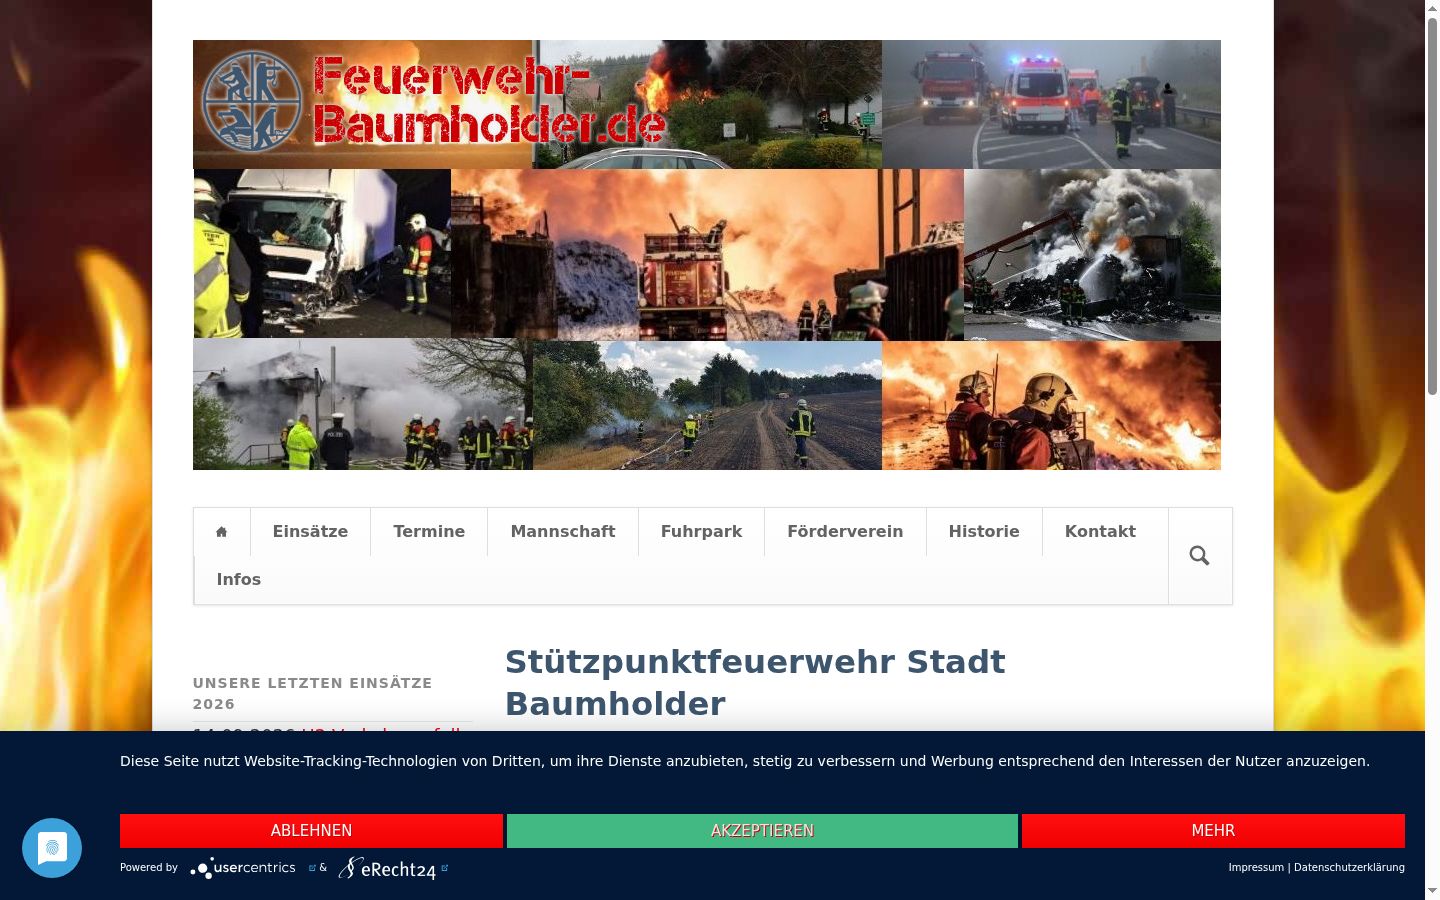Click the Feuerwehr-Baumholder.de emblem logo
The height and width of the screenshot is (900, 1440).
(252, 102)
